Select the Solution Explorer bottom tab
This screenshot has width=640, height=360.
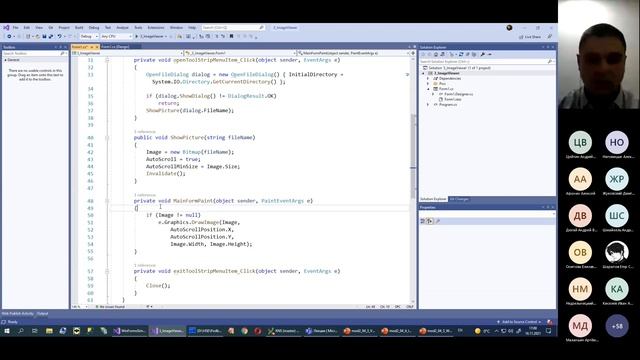click(433, 199)
